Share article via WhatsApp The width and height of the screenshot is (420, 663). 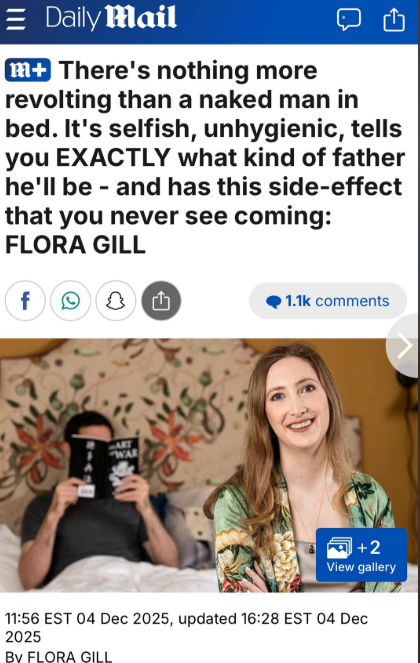click(70, 301)
